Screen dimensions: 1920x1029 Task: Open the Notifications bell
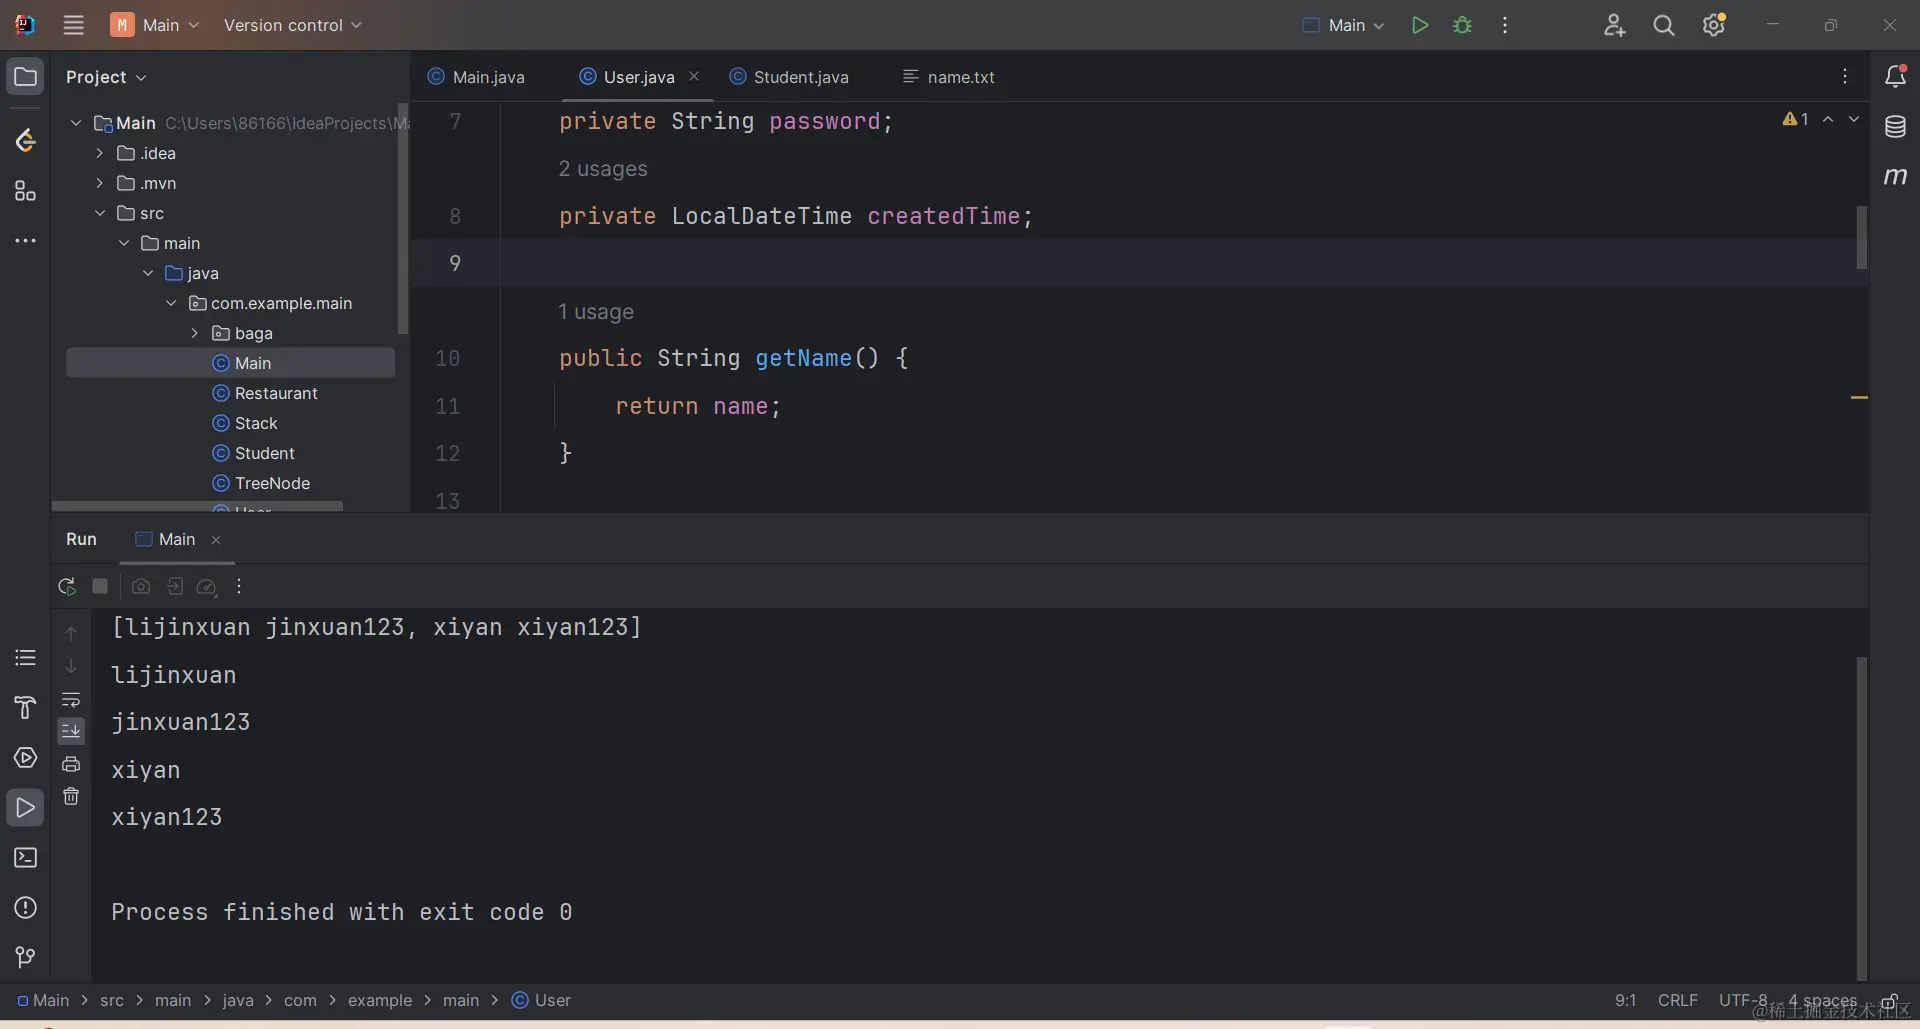click(x=1895, y=76)
